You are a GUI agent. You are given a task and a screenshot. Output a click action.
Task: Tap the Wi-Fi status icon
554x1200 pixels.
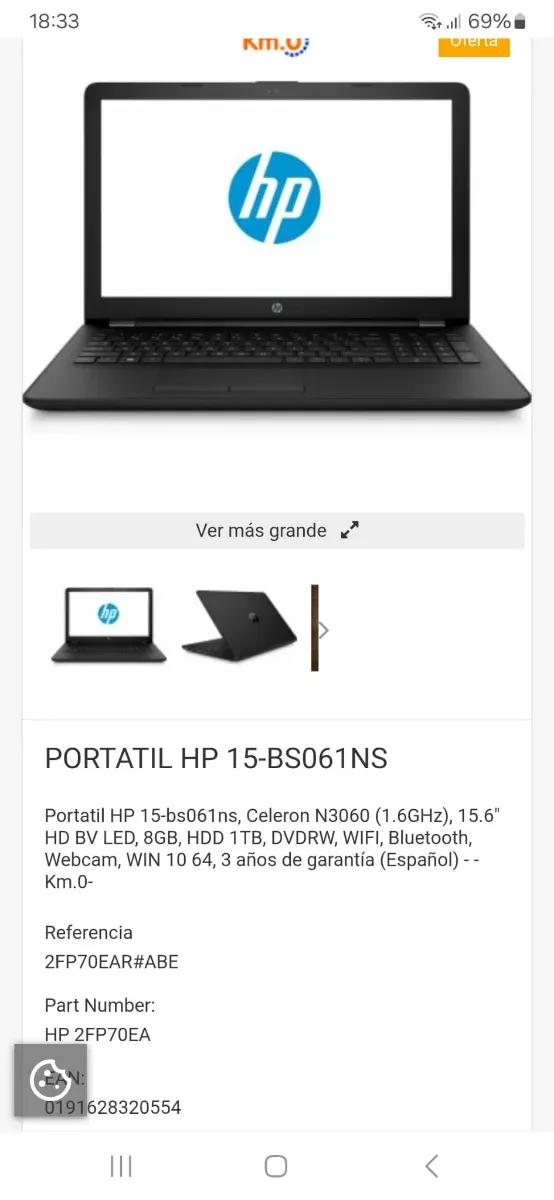(x=431, y=21)
